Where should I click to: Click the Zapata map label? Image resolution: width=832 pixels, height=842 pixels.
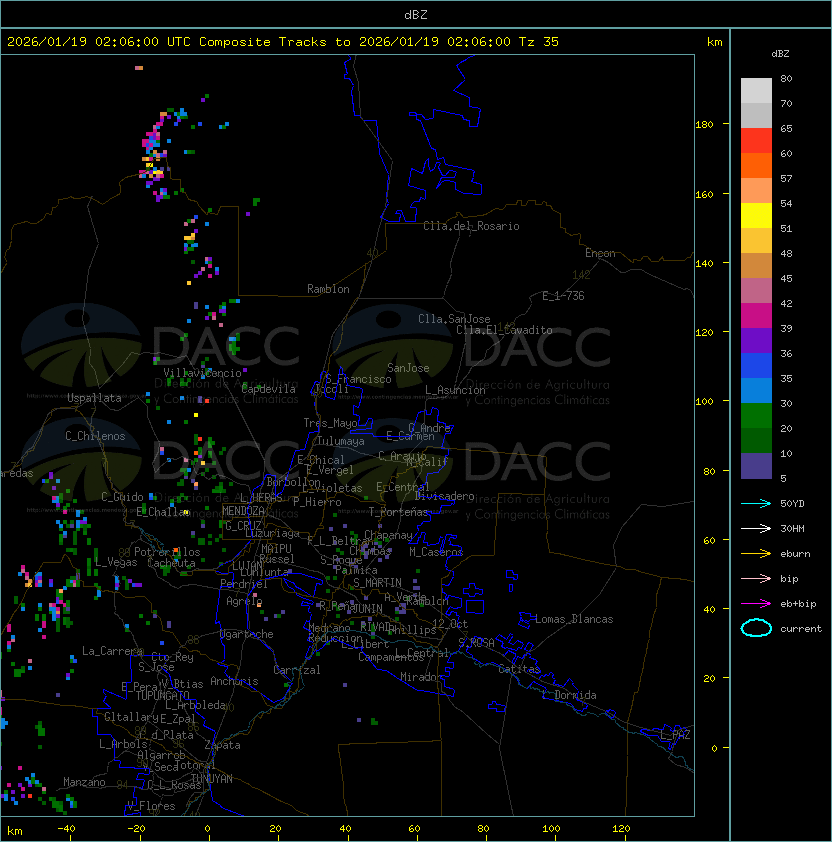(222, 745)
